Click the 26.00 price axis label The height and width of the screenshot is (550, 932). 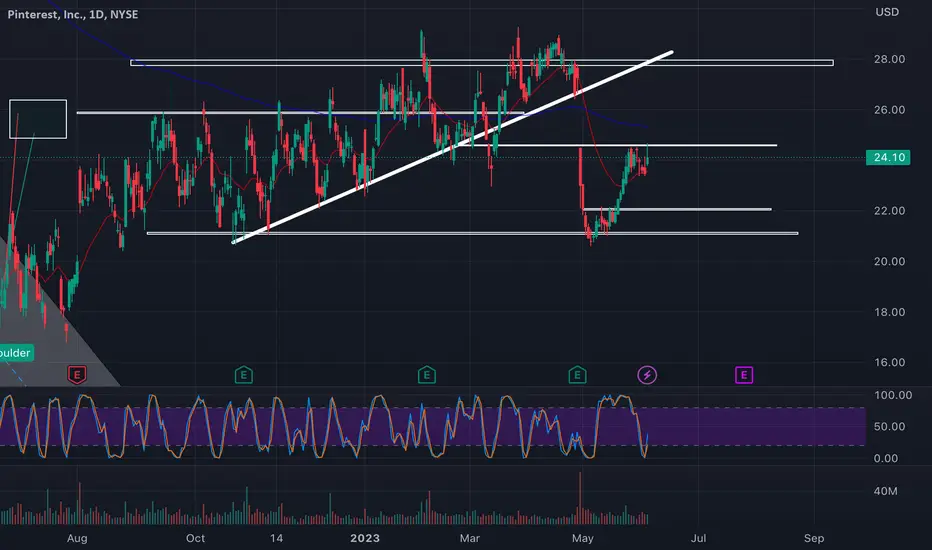pyautogui.click(x=889, y=109)
